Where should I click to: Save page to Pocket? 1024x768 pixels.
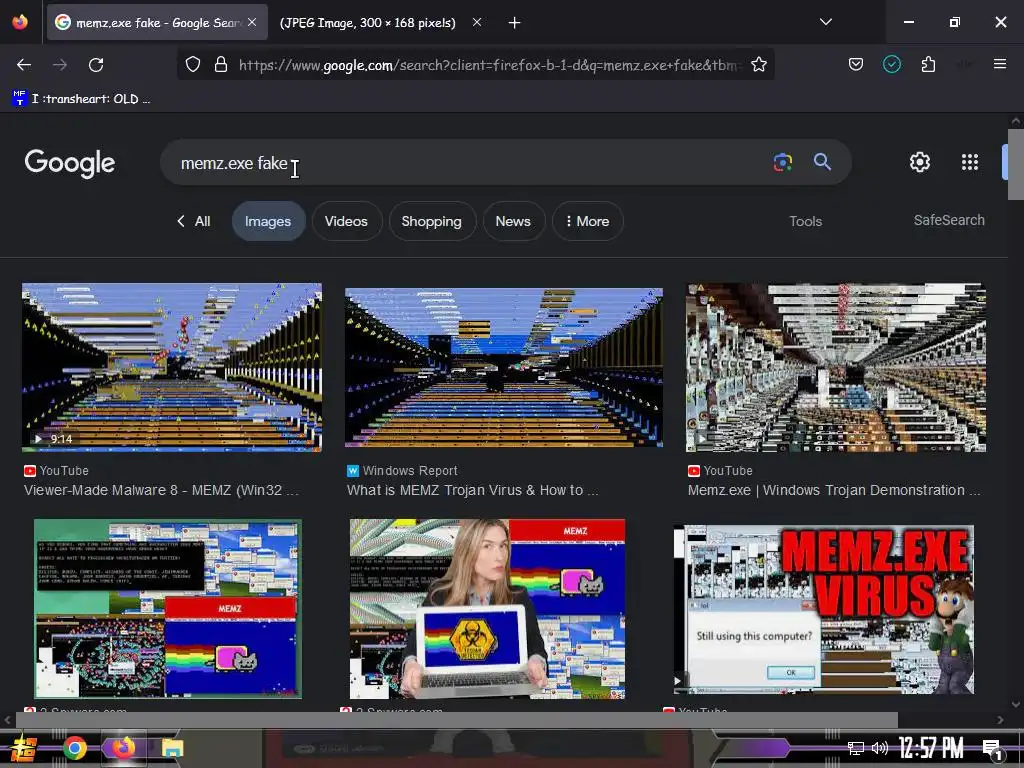tap(856, 65)
